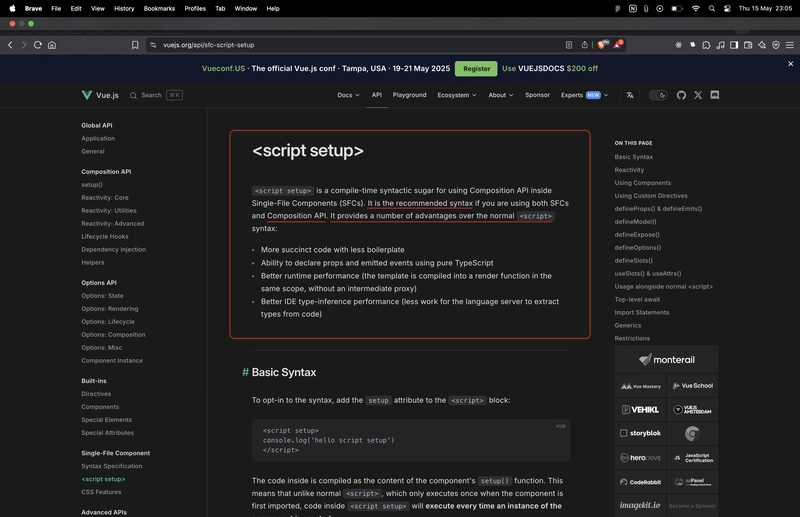Screen dimensions: 800x517
Task: Open the Application sidebar link
Action: click(x=98, y=138)
